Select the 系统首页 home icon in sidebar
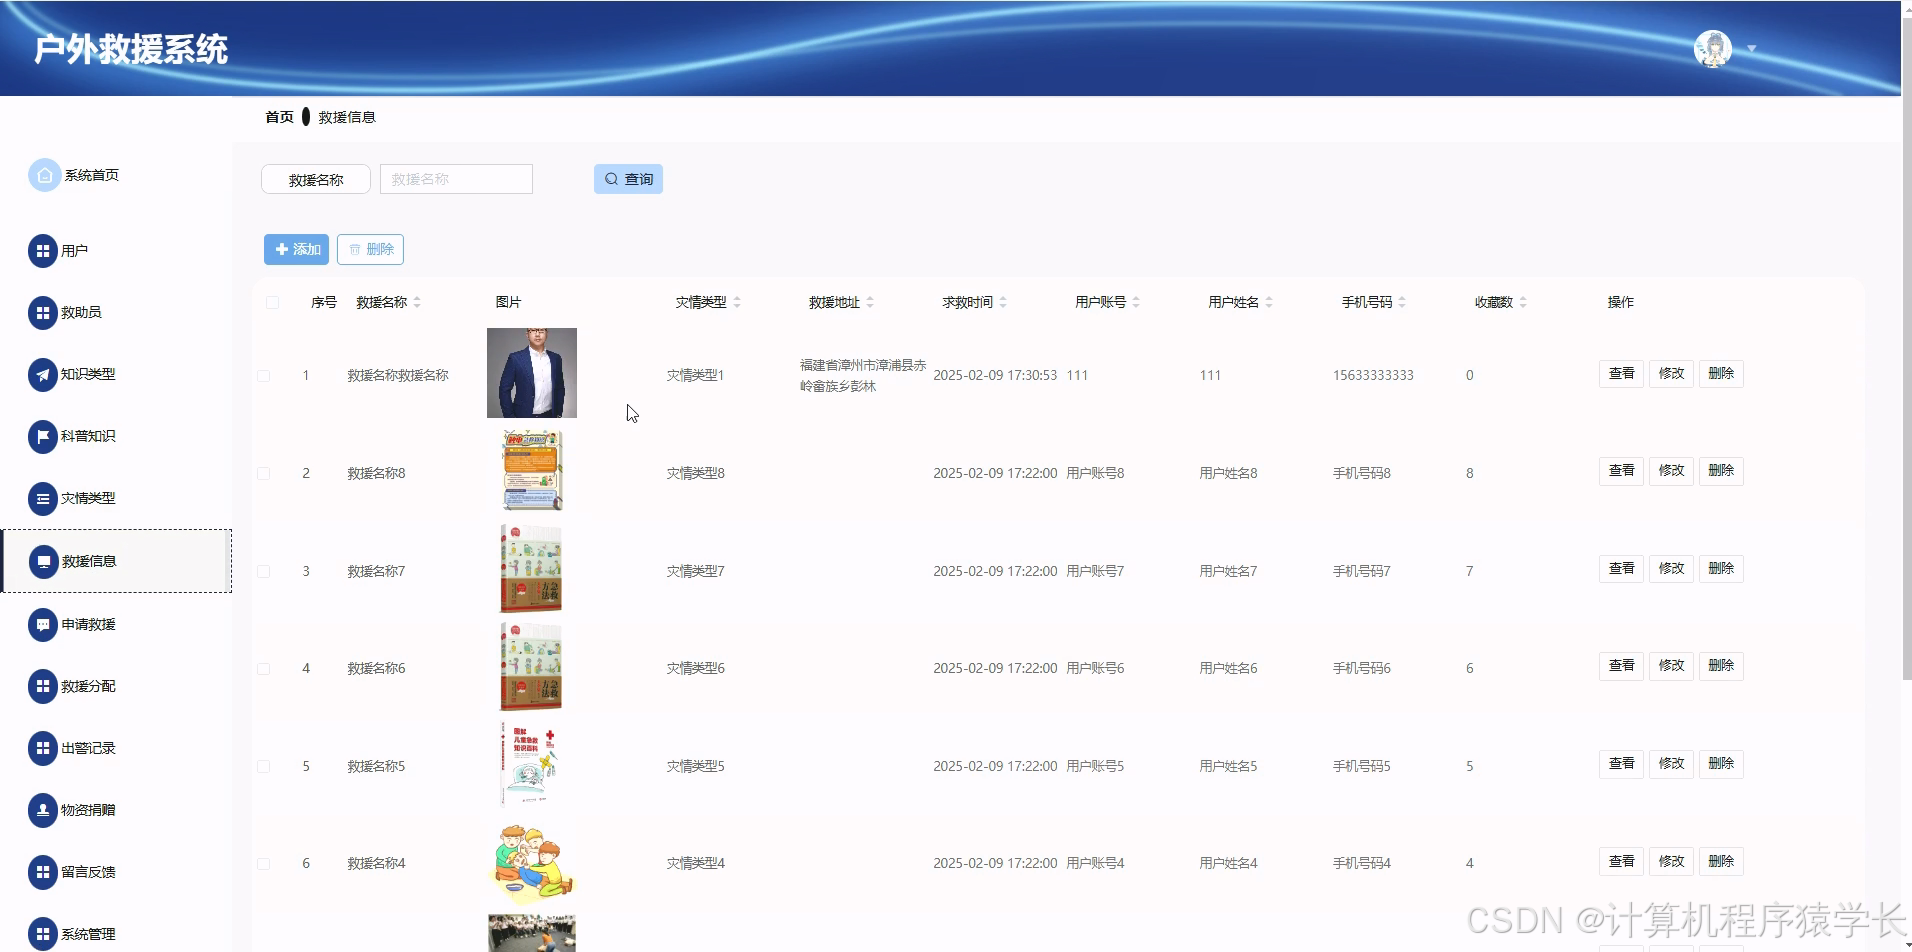Image resolution: width=1912 pixels, height=952 pixels. 43,174
